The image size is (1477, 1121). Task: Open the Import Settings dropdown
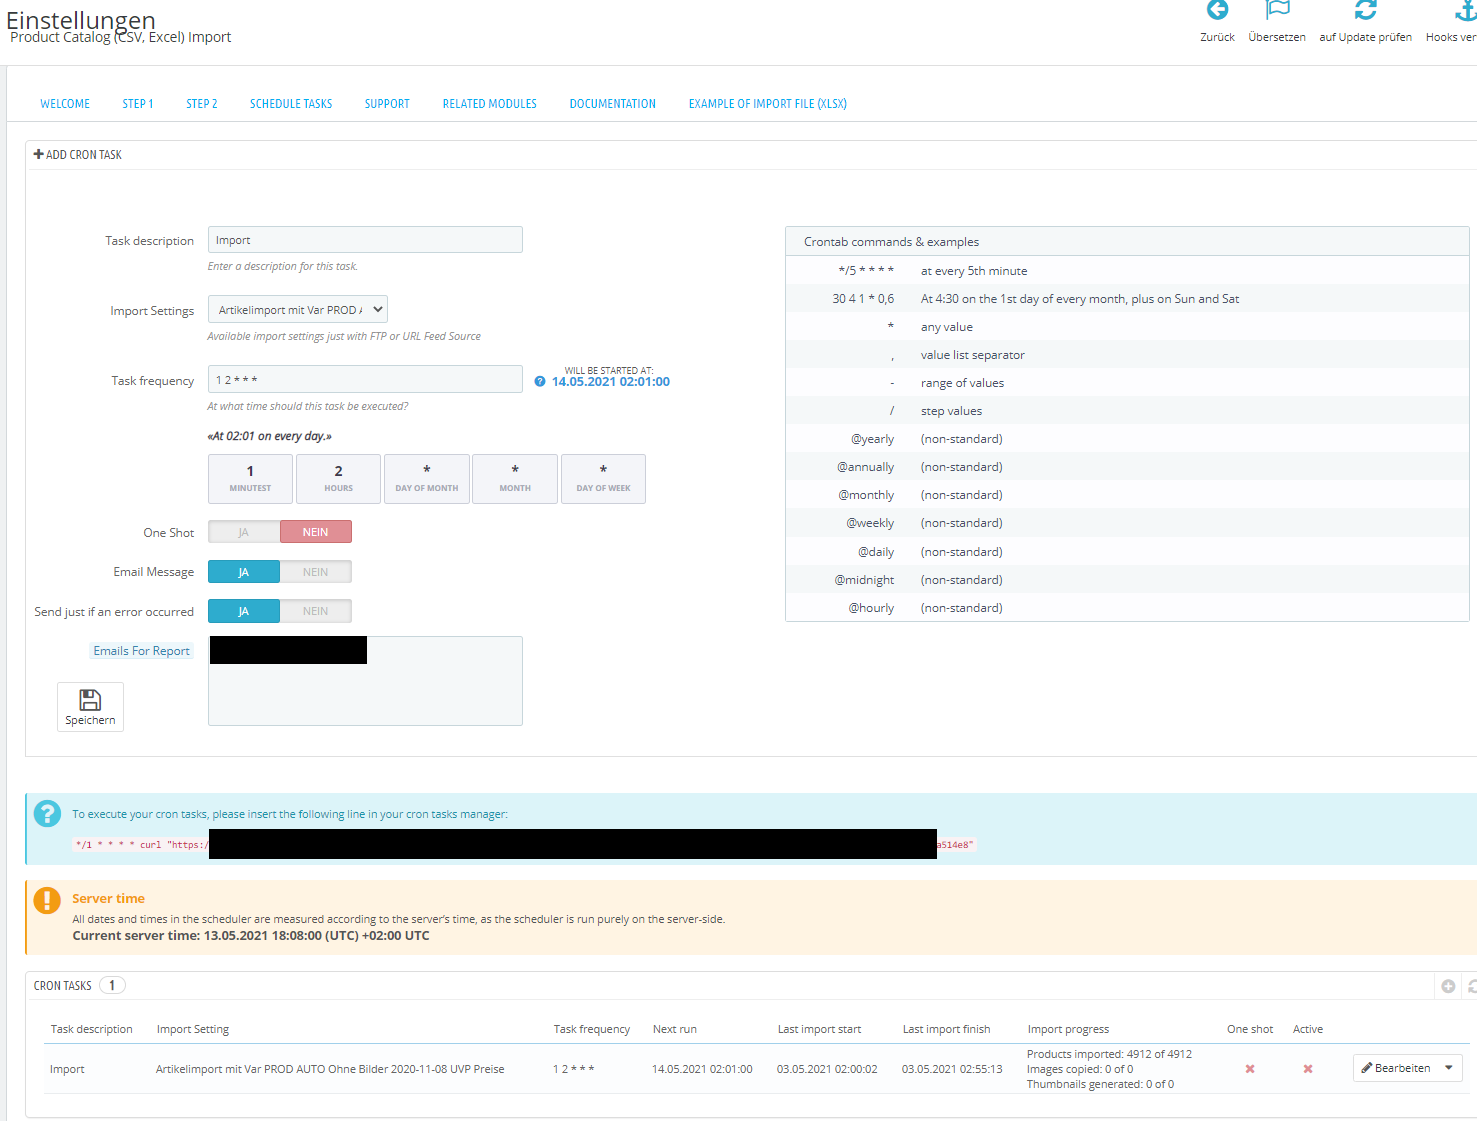[x=298, y=310]
